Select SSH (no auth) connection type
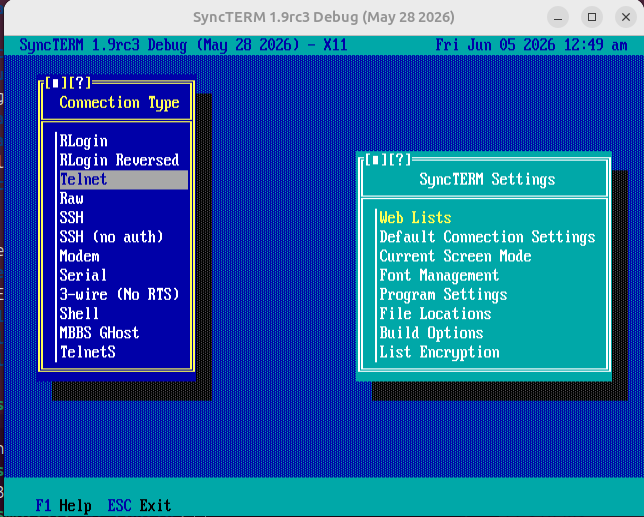The image size is (644, 517). coord(124,237)
